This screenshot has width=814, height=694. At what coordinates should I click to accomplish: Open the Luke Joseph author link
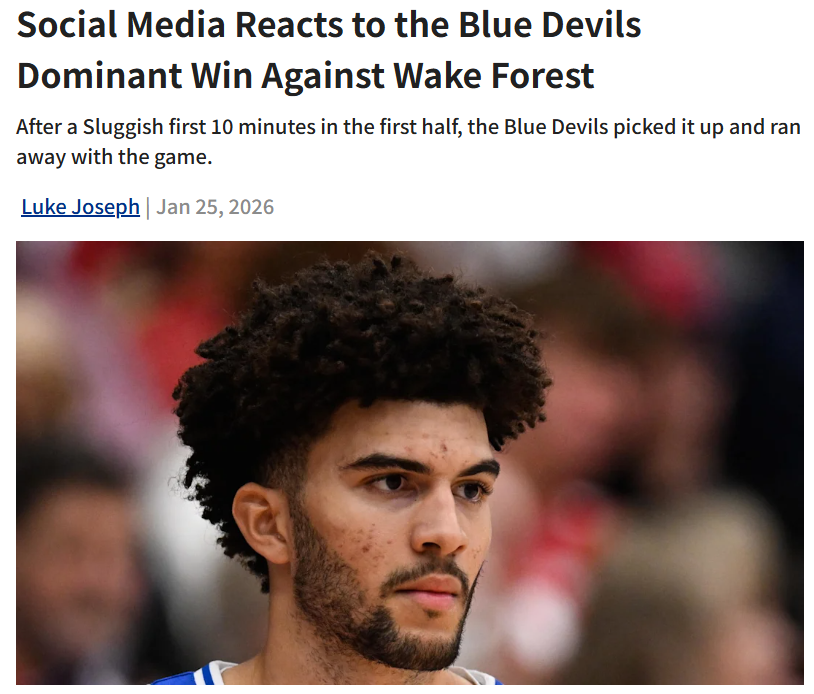tap(80, 207)
